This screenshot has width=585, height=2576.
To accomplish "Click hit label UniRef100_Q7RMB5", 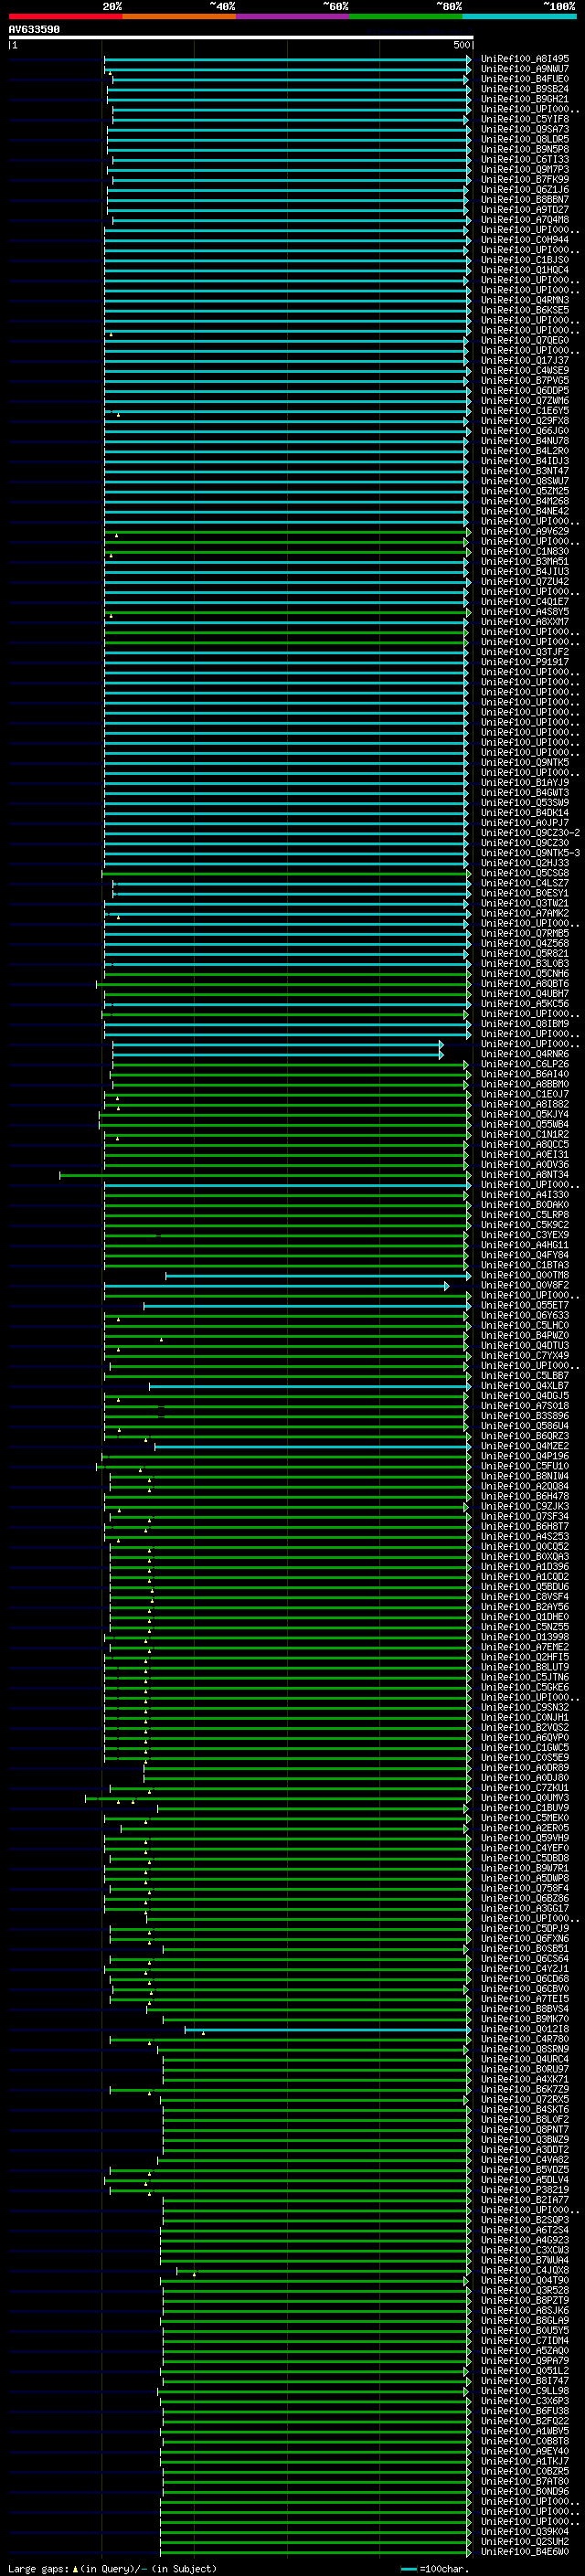I will coord(525,933).
